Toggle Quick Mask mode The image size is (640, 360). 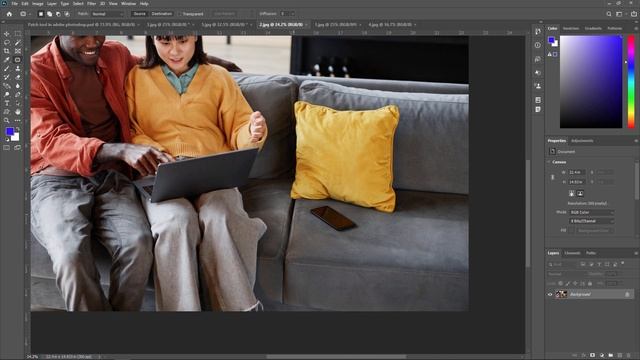coord(7,148)
